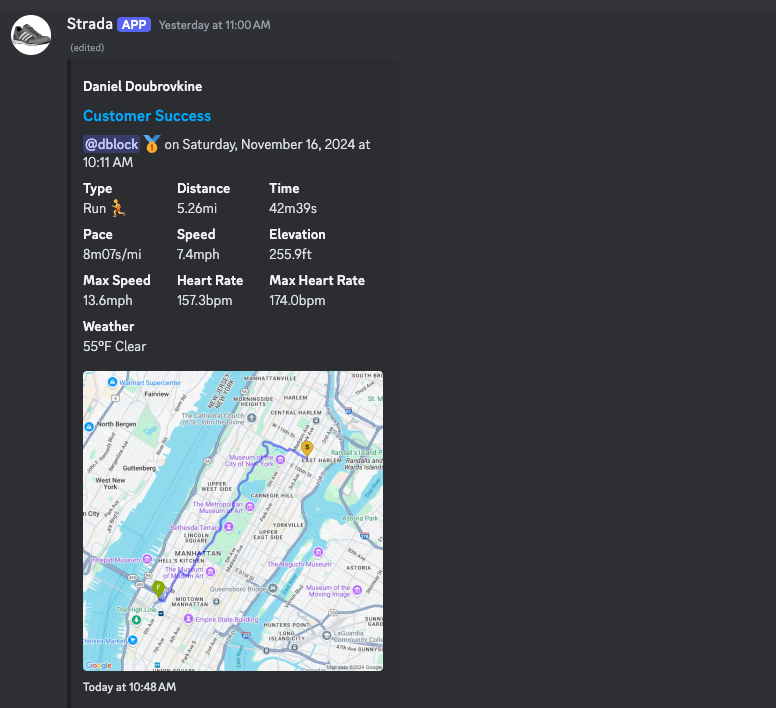This screenshot has width=776, height=708.
Task: Select the 8m07s/mi pace value
Action: click(112, 254)
